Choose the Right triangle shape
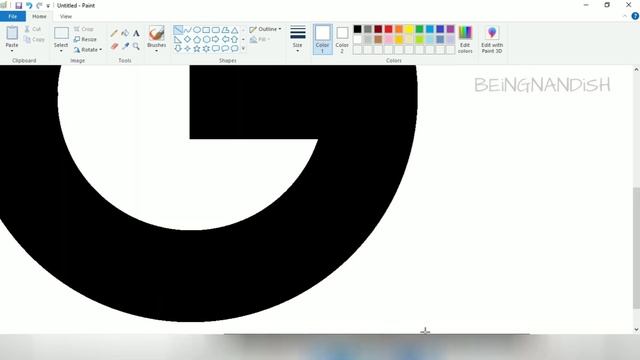 (178, 40)
